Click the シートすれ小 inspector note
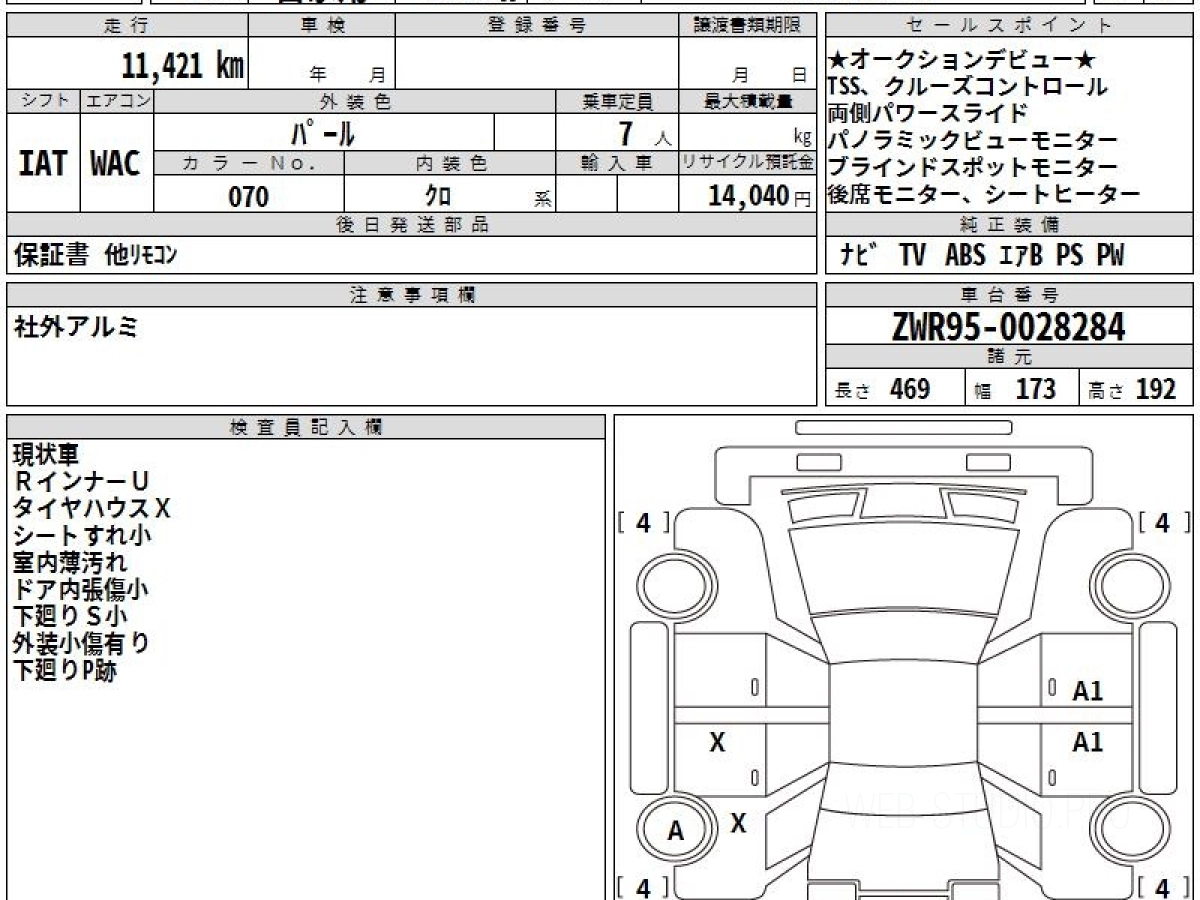1200x900 pixels. (x=82, y=536)
